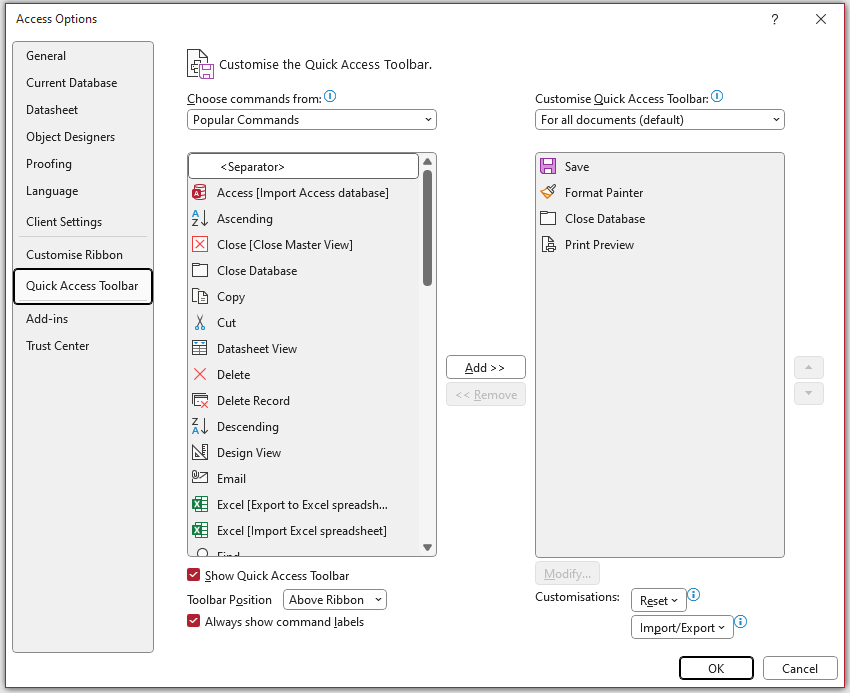This screenshot has width=850, height=693.
Task: Select the Delete Record icon
Action: (200, 401)
